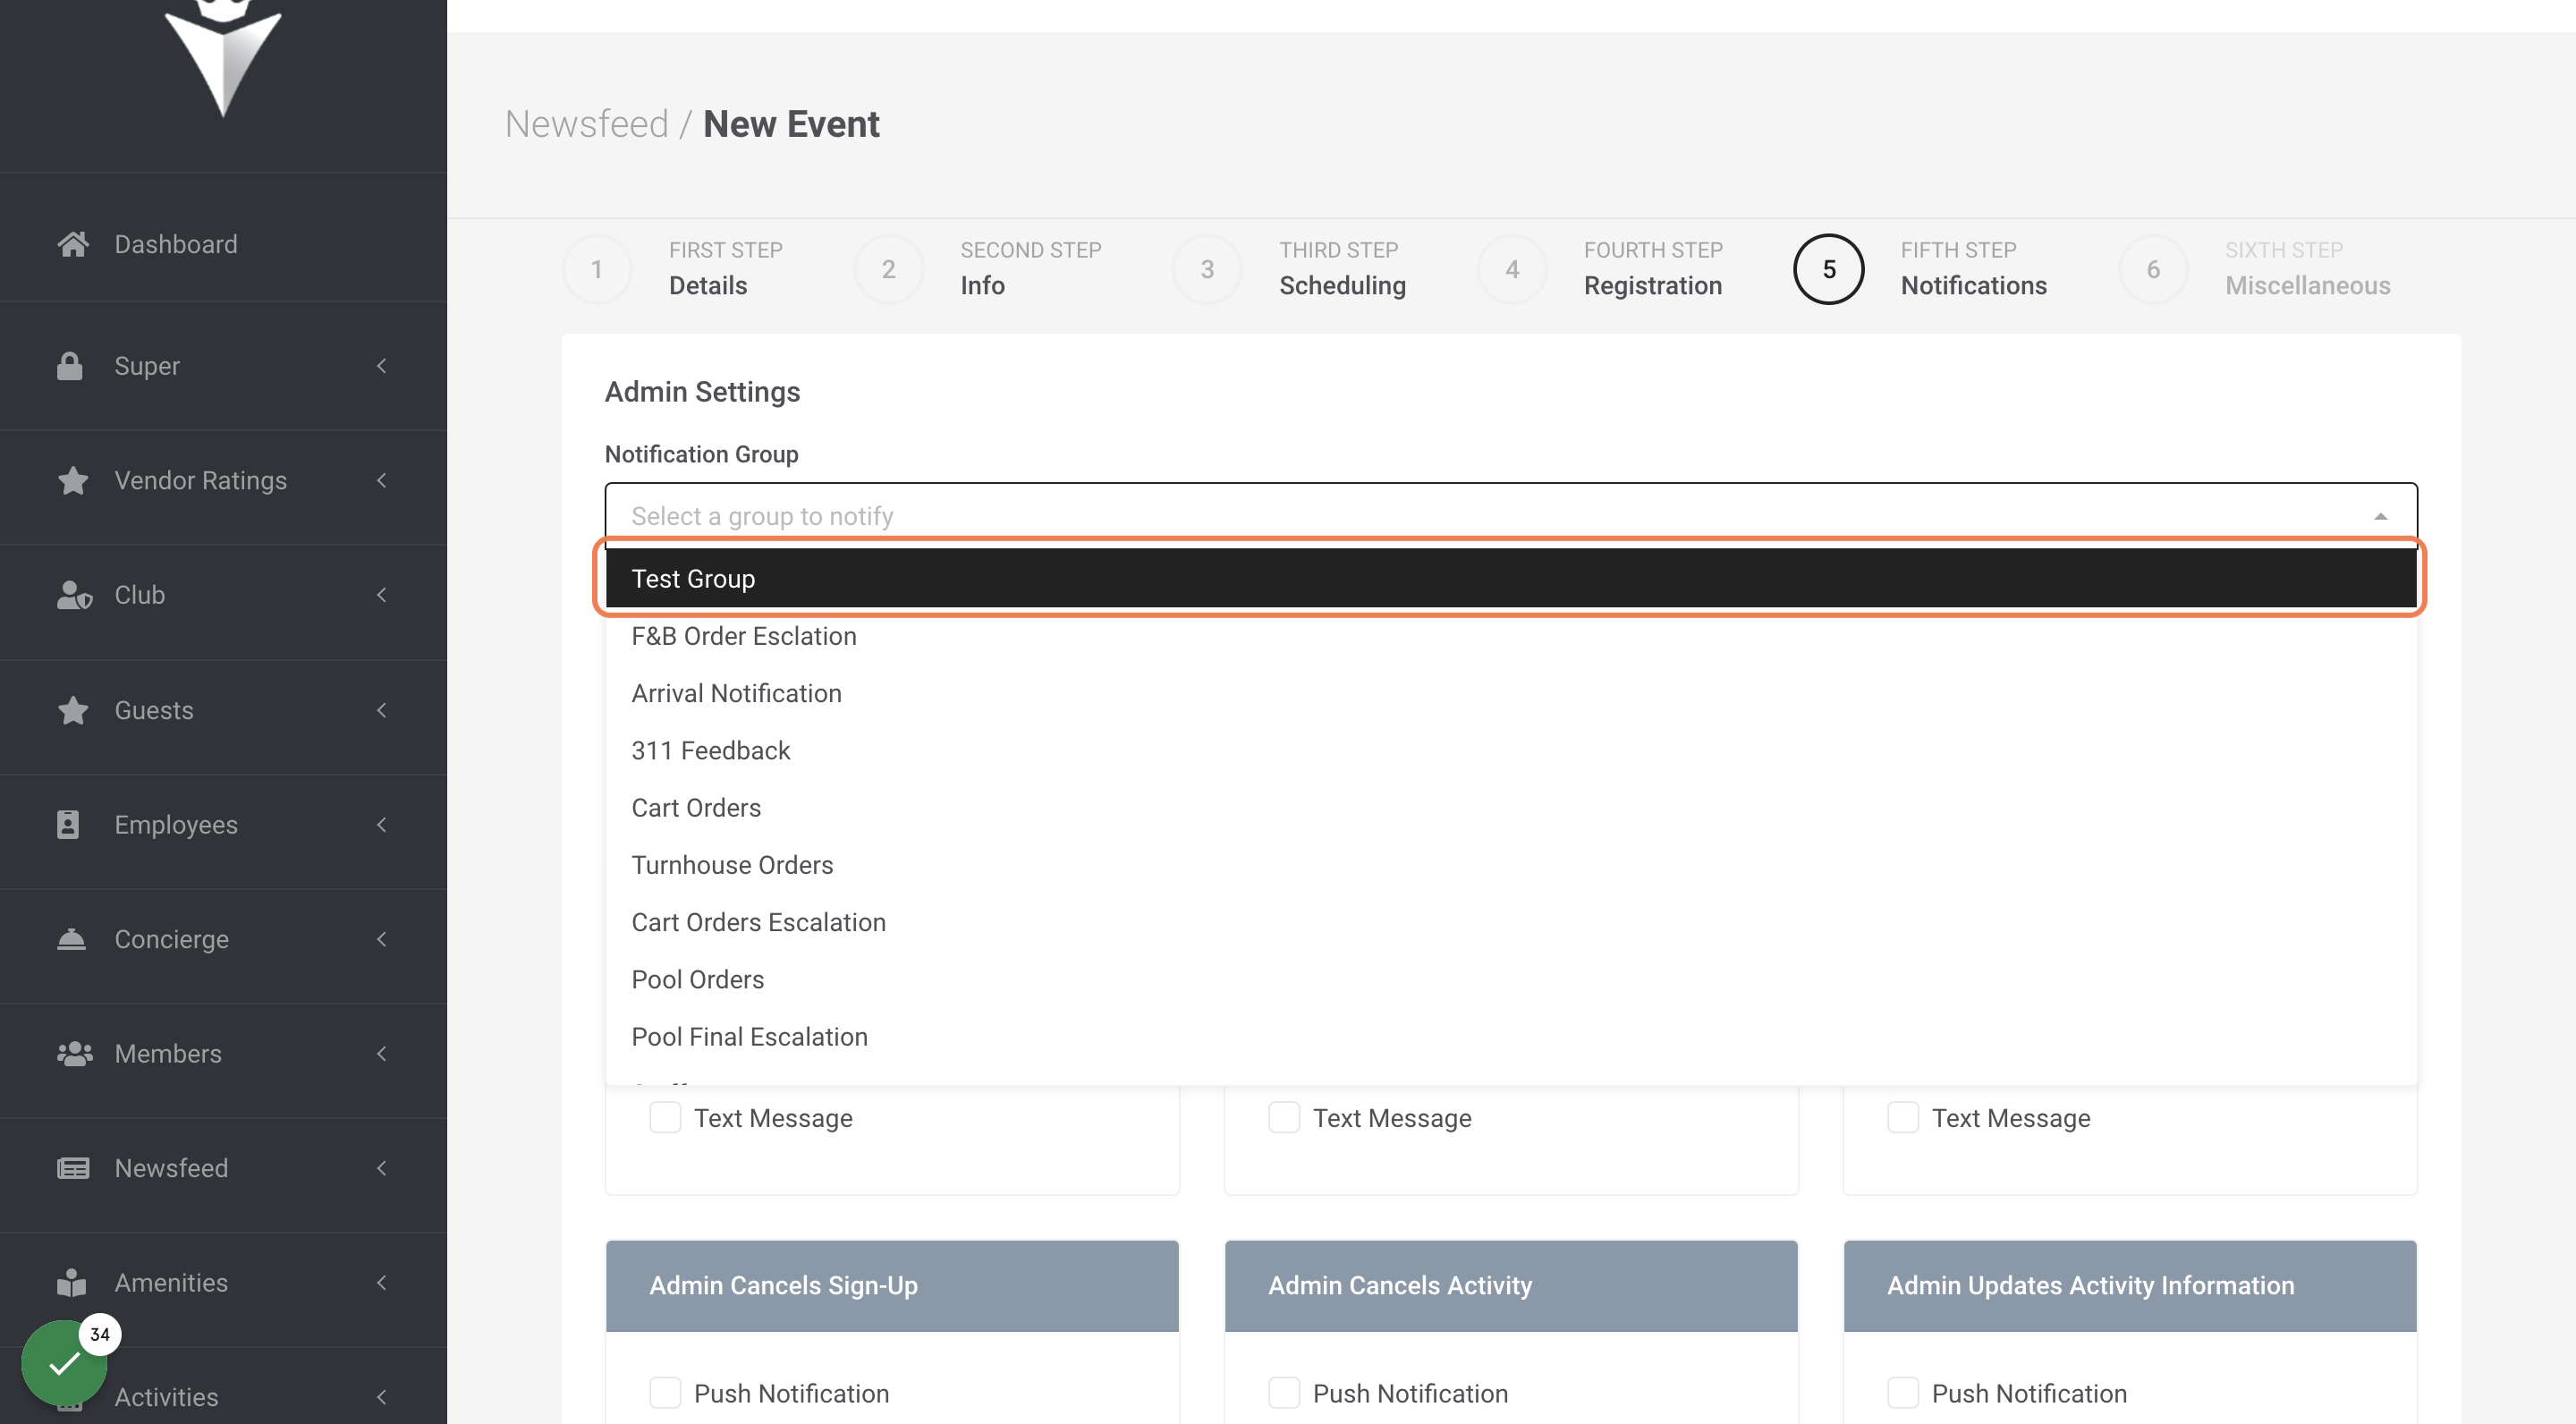Click the Newsfeed newspaper icon
Viewport: 2576px width, 1424px height.
73,1168
